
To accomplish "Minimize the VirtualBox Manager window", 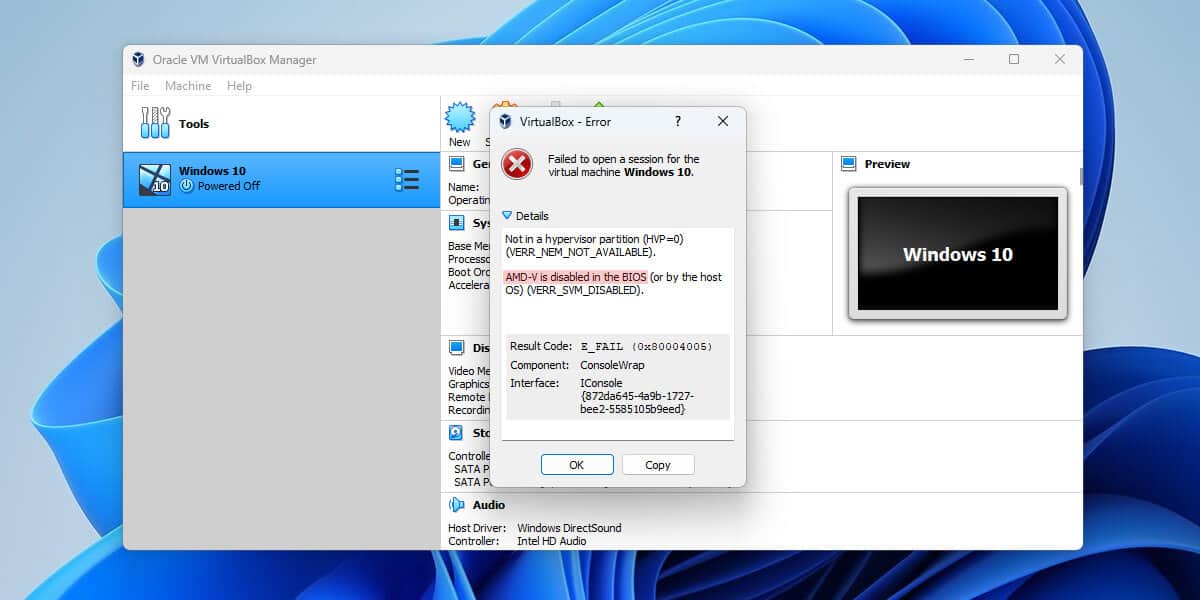I will 968,59.
